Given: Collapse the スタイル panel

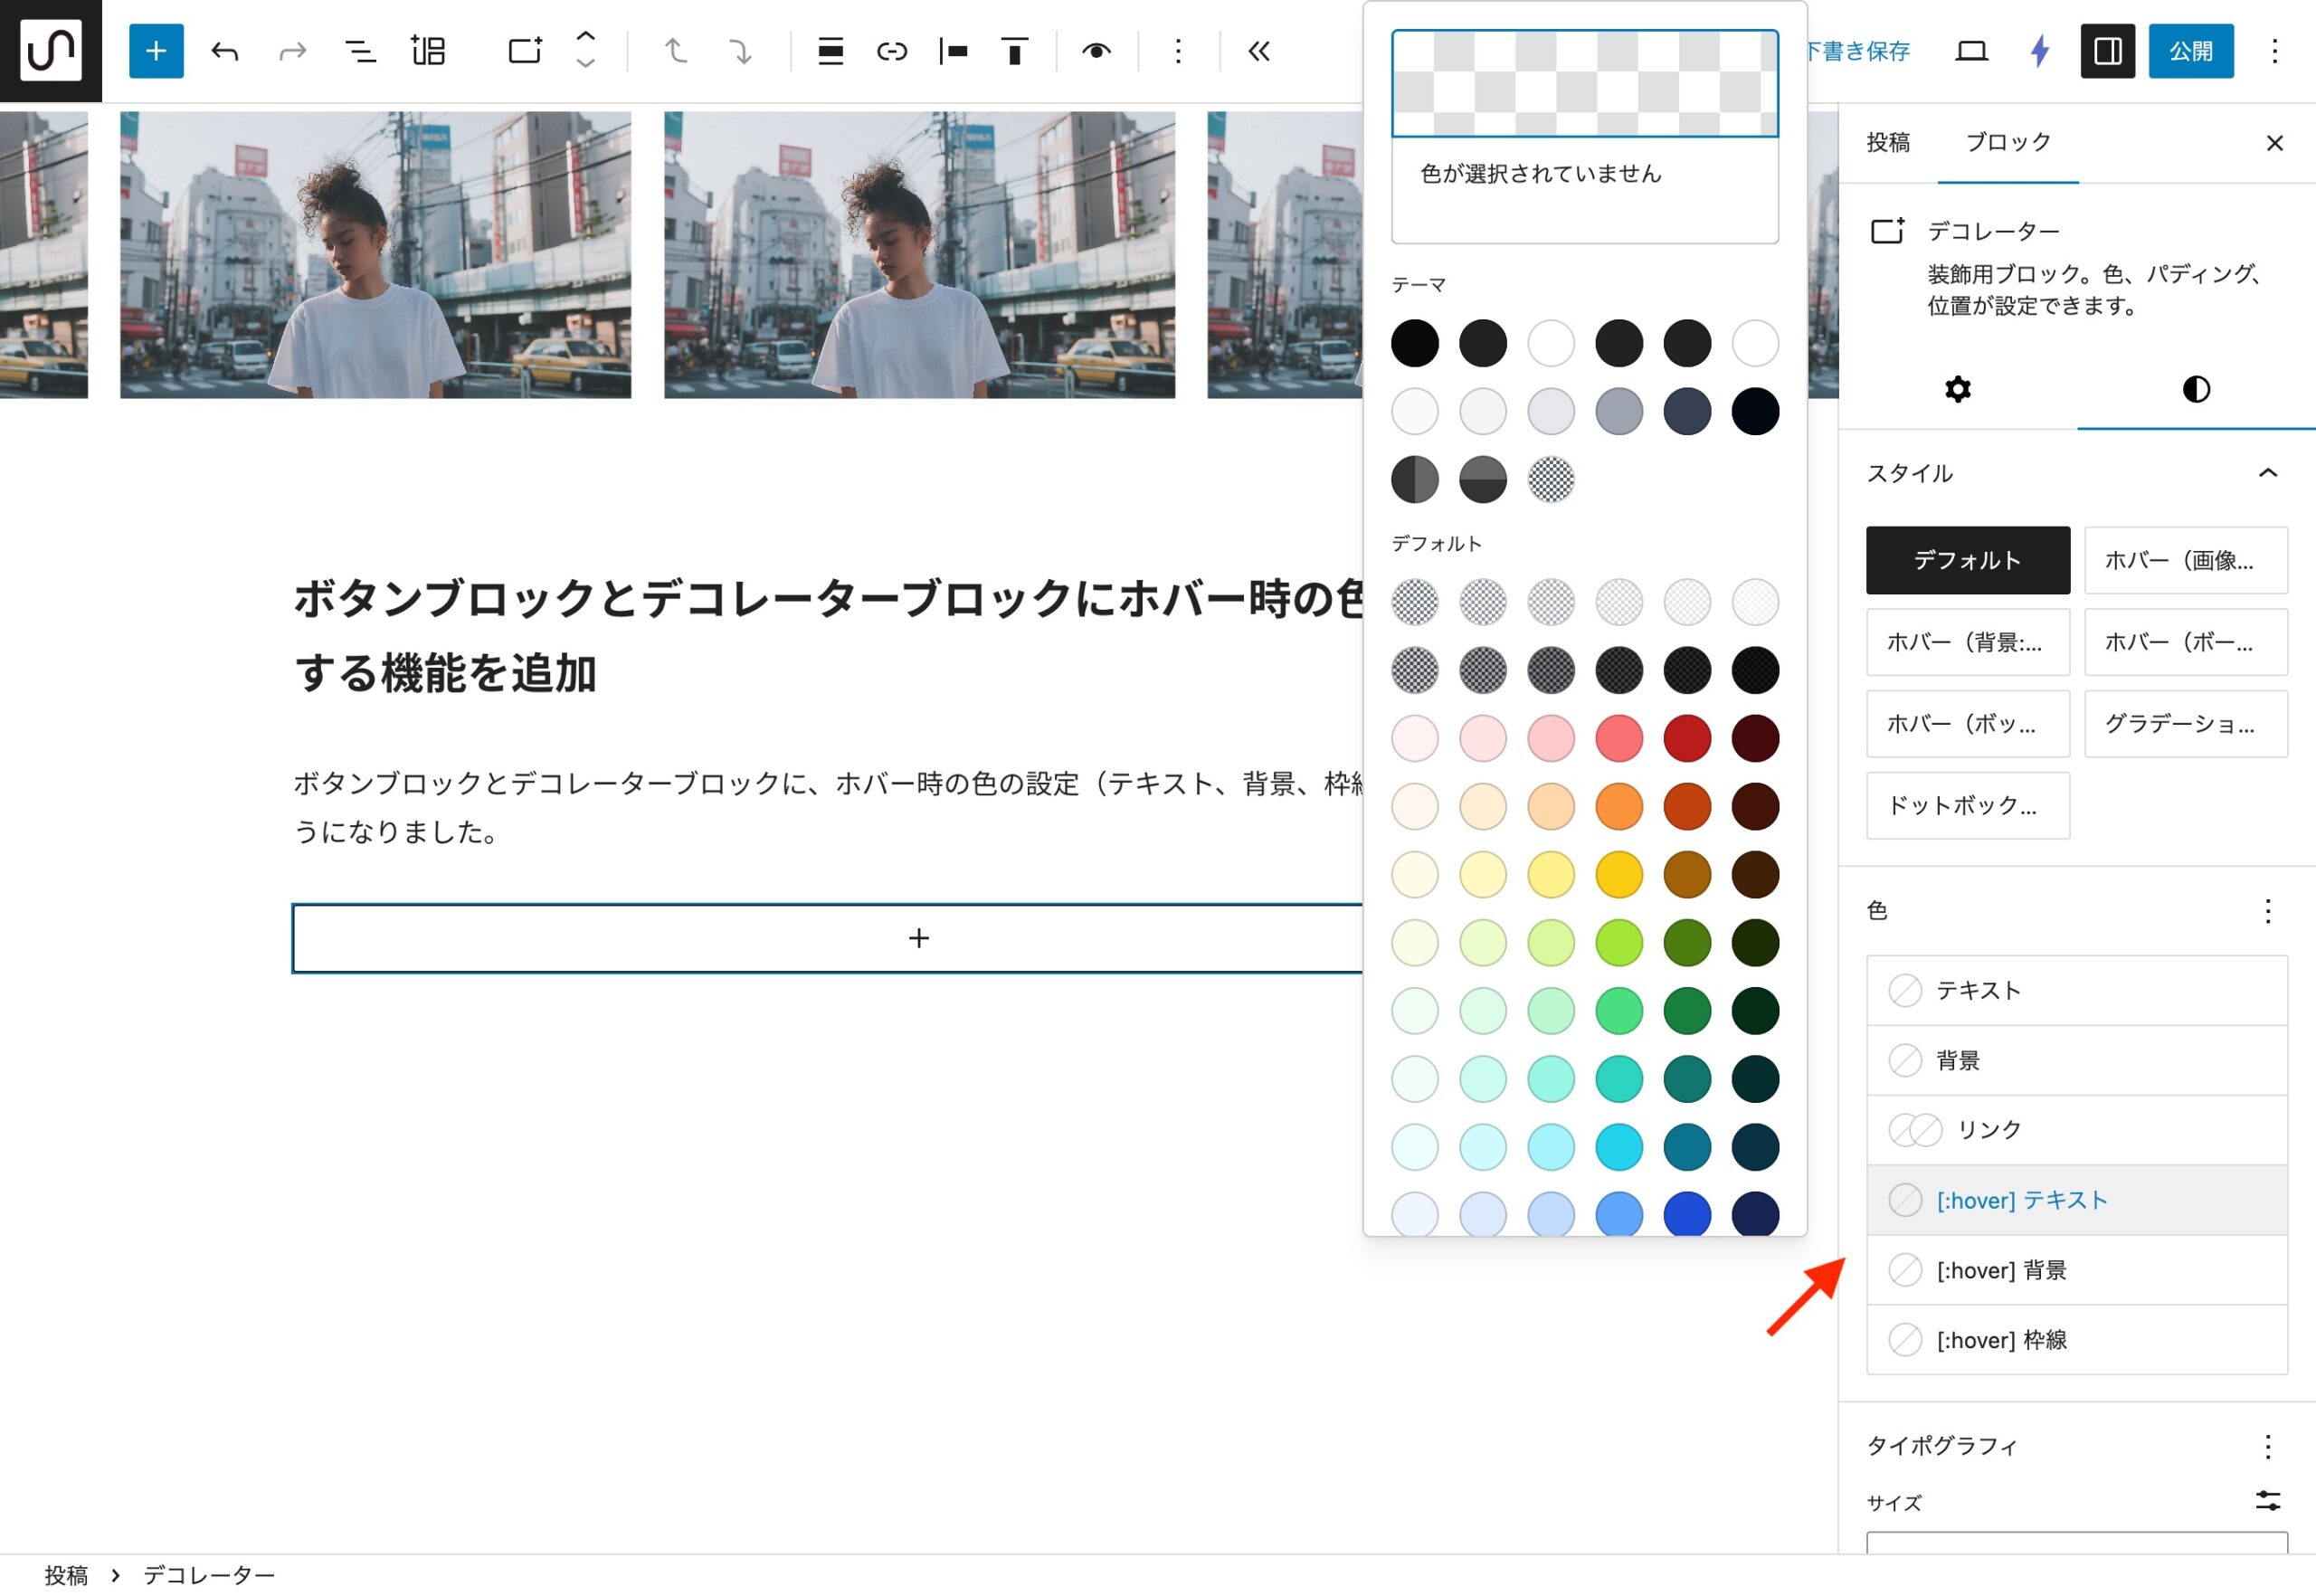Looking at the screenshot, I should click(x=2267, y=473).
